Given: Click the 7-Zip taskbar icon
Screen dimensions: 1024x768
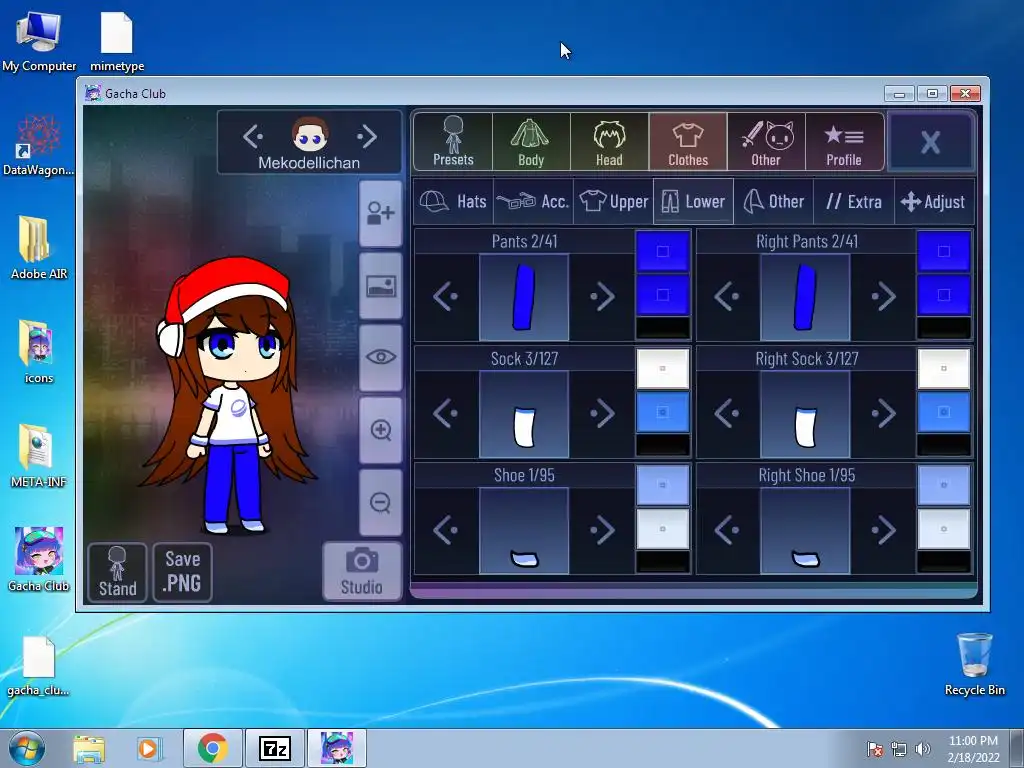Looking at the screenshot, I should pyautogui.click(x=274, y=748).
